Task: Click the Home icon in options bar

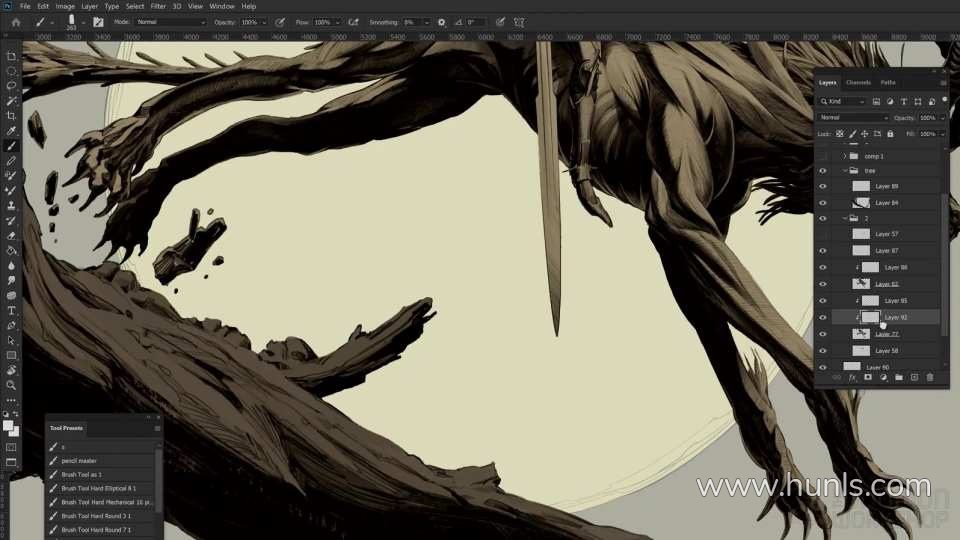Action: [15, 21]
